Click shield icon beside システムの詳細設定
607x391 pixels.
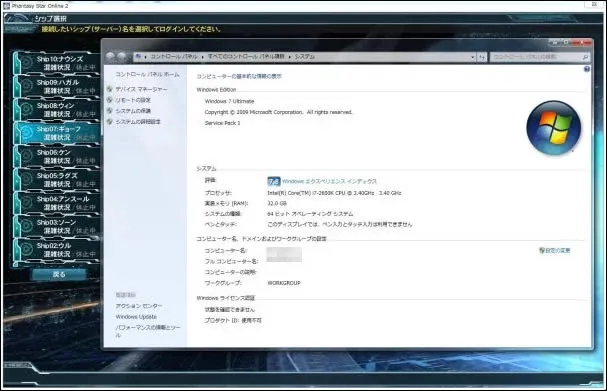pos(110,122)
